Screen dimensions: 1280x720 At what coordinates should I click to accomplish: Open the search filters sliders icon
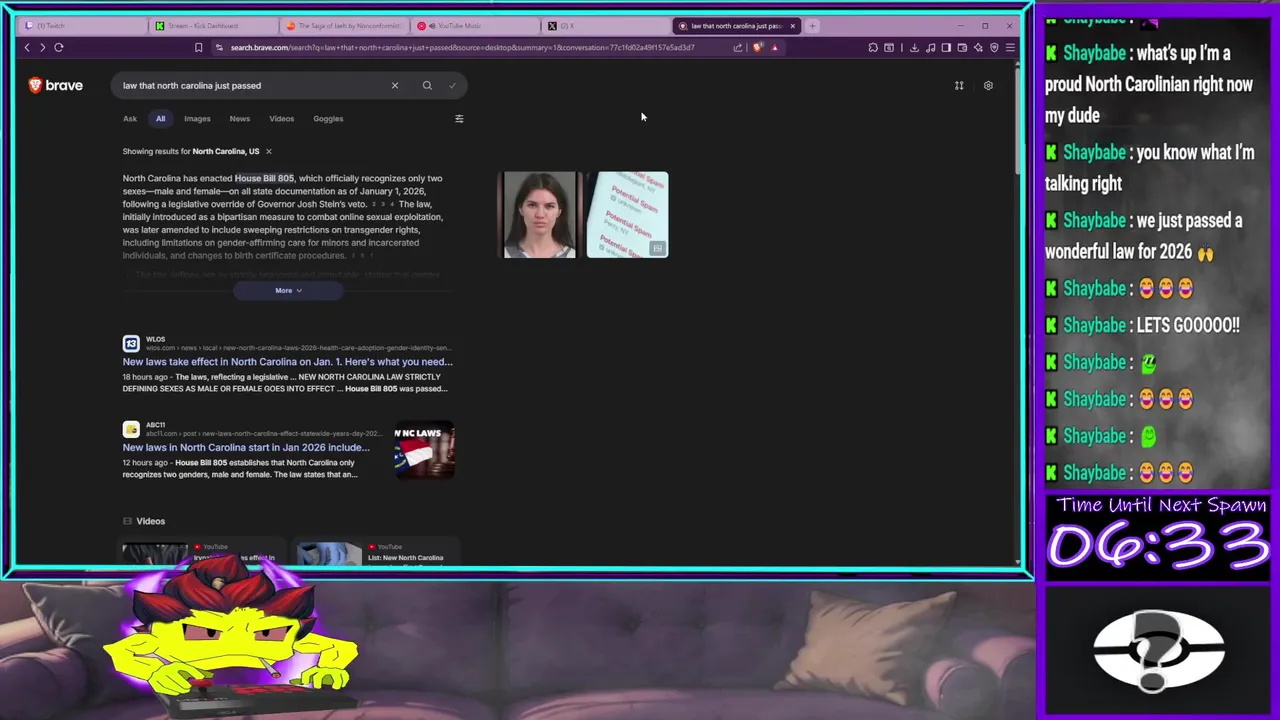point(459,118)
